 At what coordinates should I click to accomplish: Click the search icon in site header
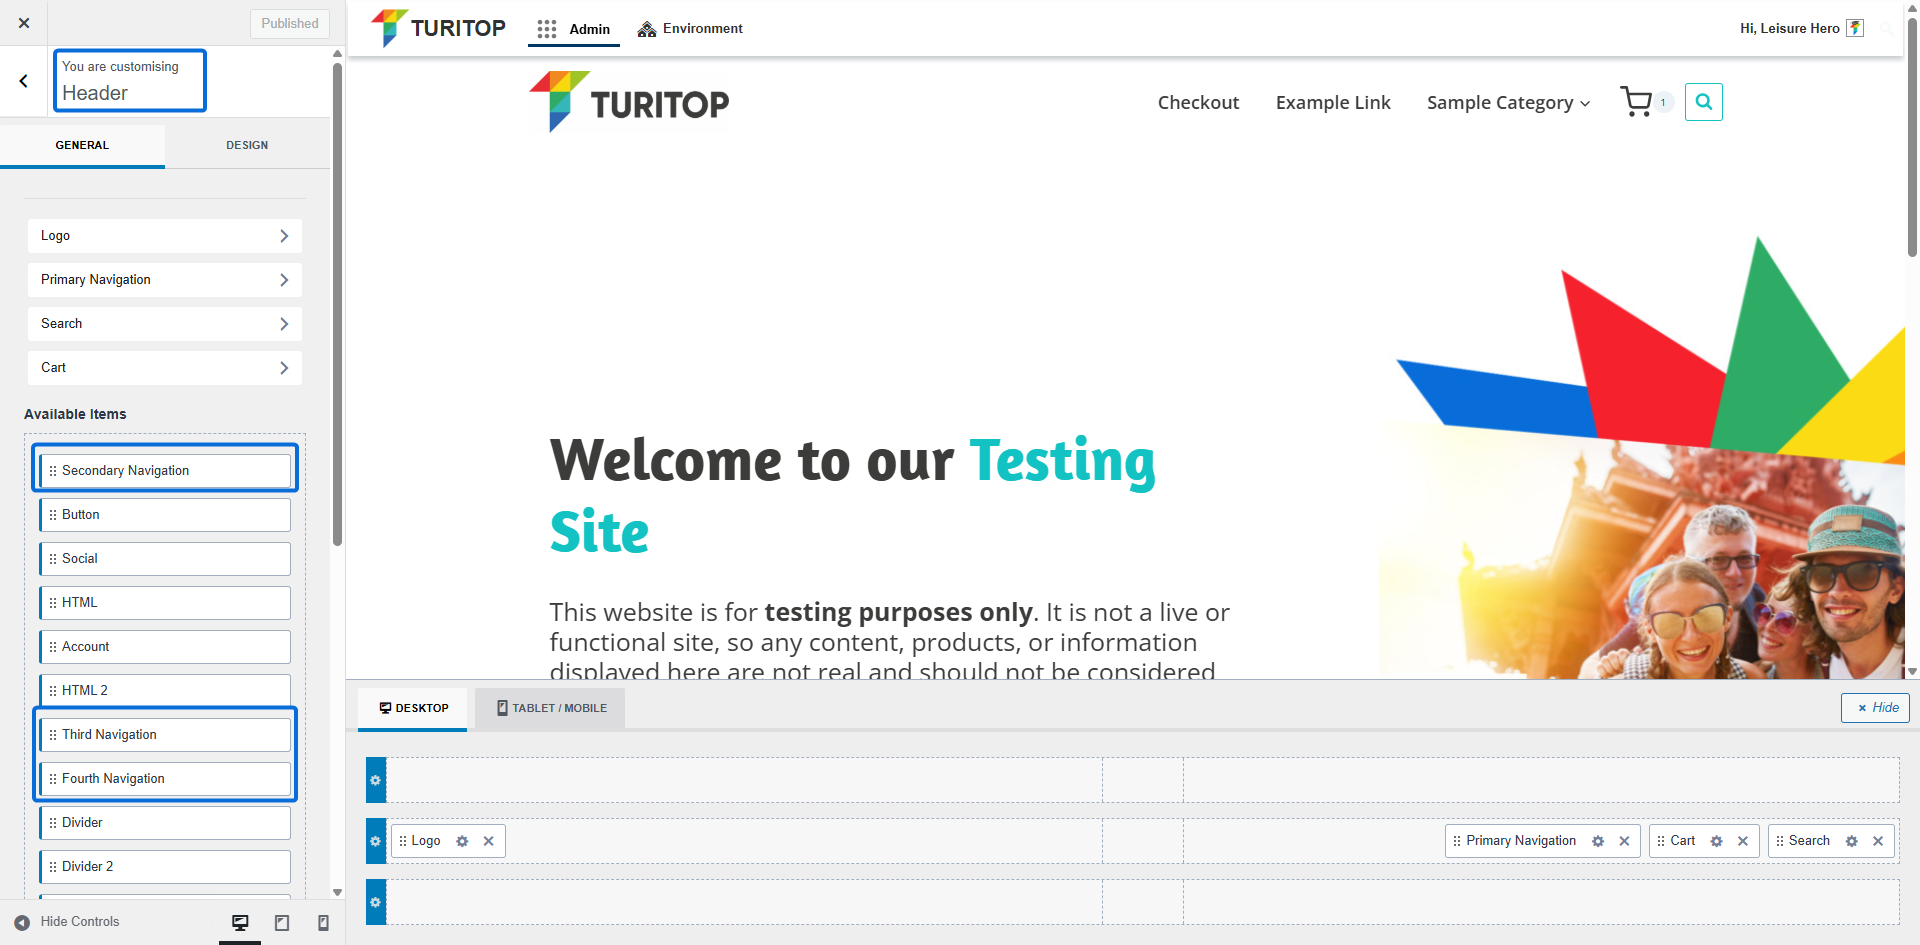click(x=1703, y=102)
